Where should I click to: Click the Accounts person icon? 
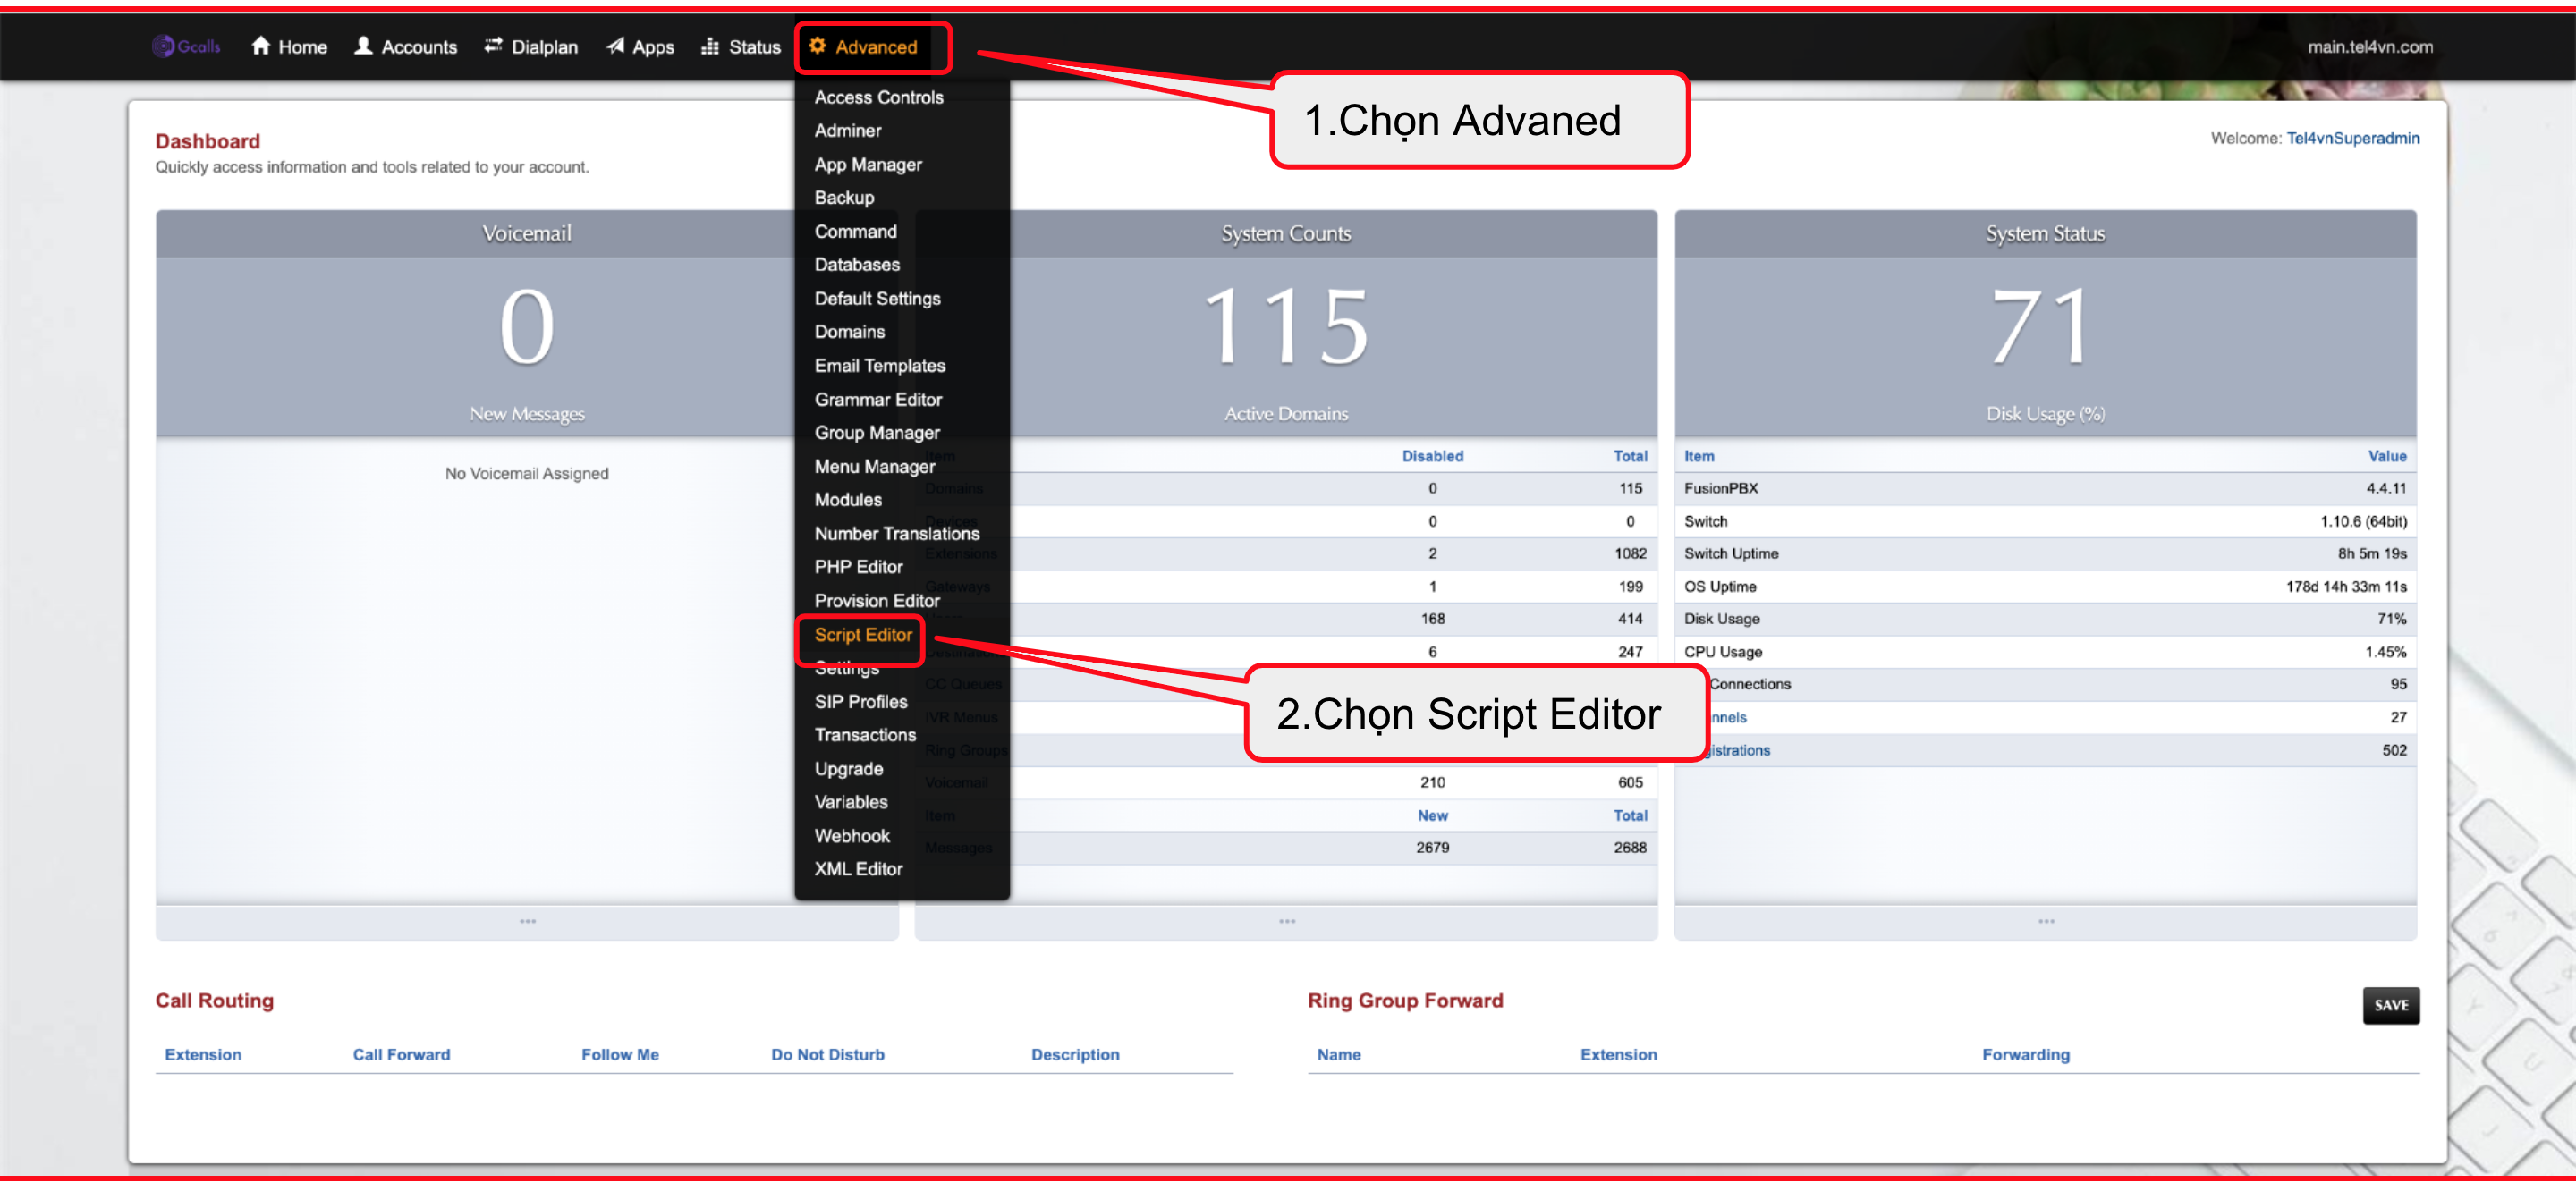point(364,46)
